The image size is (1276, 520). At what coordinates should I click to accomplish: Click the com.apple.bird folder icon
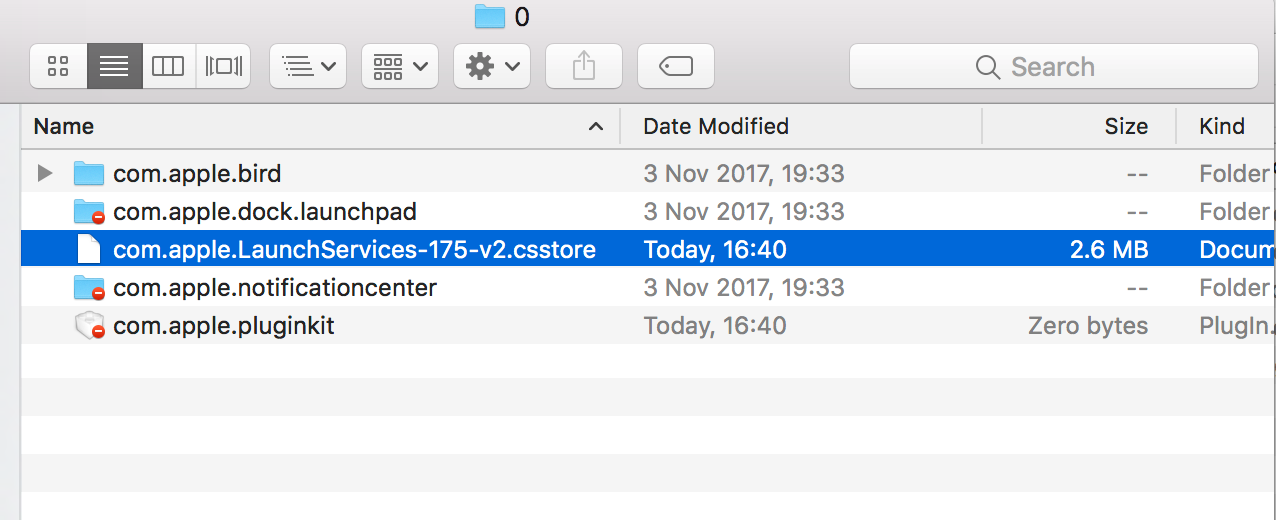point(89,174)
